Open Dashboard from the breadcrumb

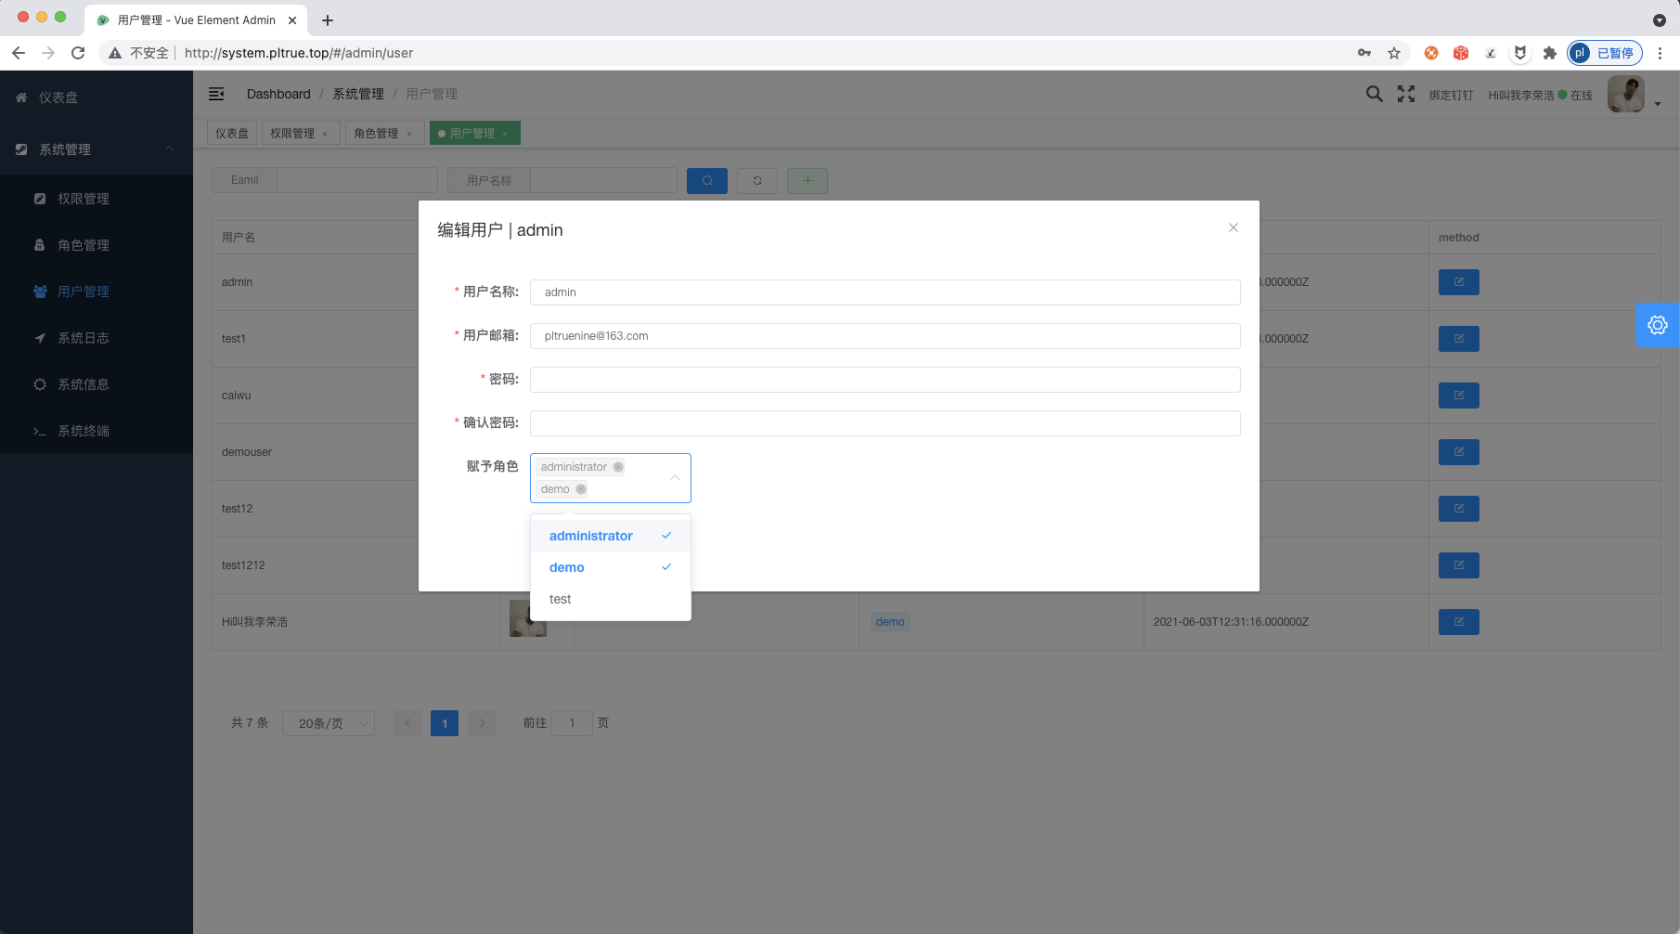click(x=278, y=93)
